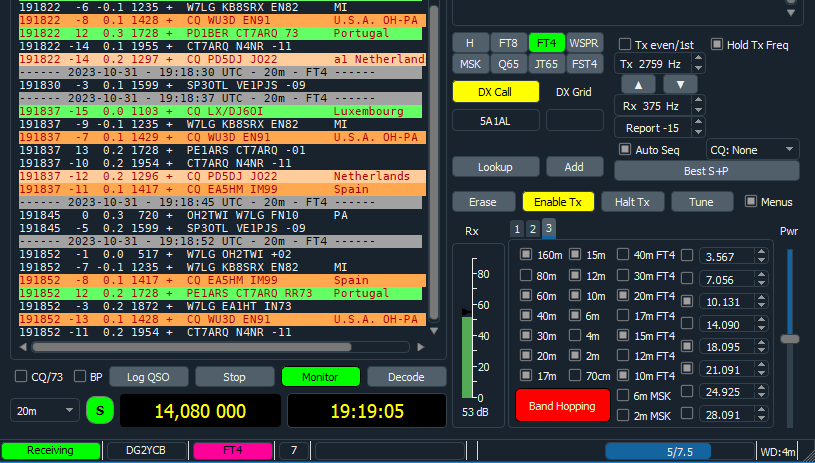Image resolution: width=815 pixels, height=463 pixels.
Task: Click the up arrow frequency shift button
Action: point(637,84)
